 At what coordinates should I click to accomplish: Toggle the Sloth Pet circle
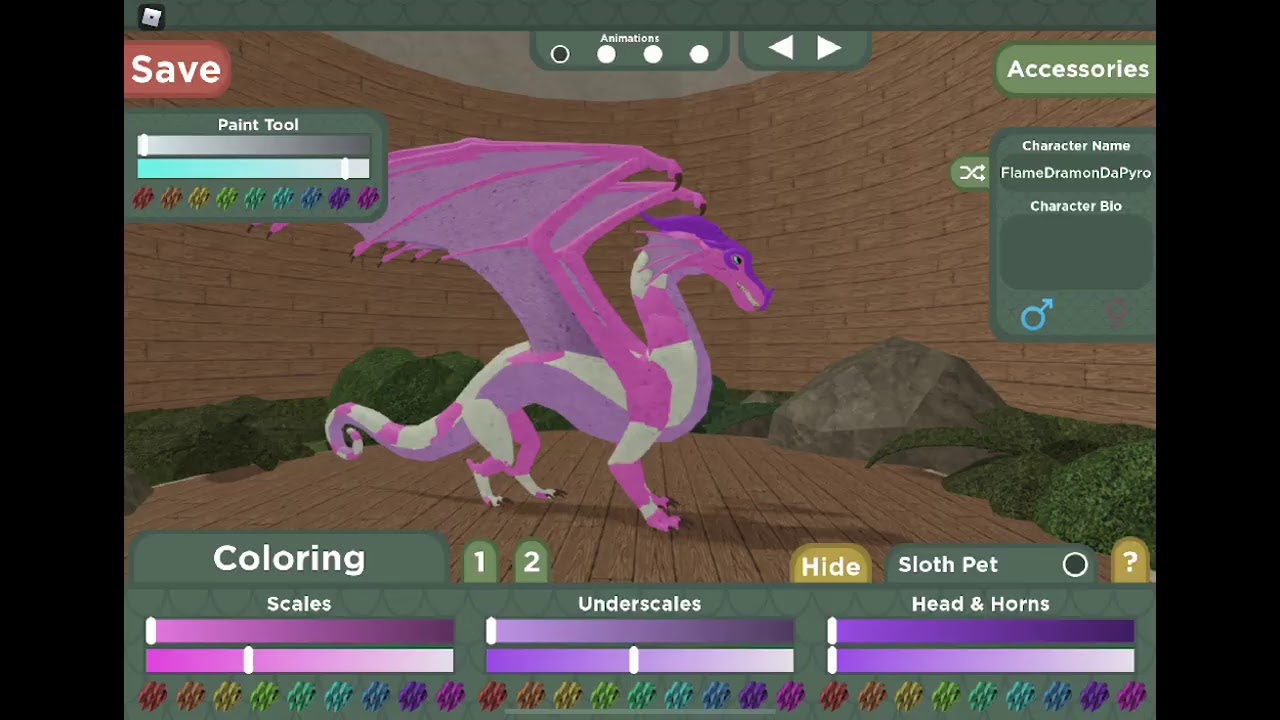(1075, 565)
